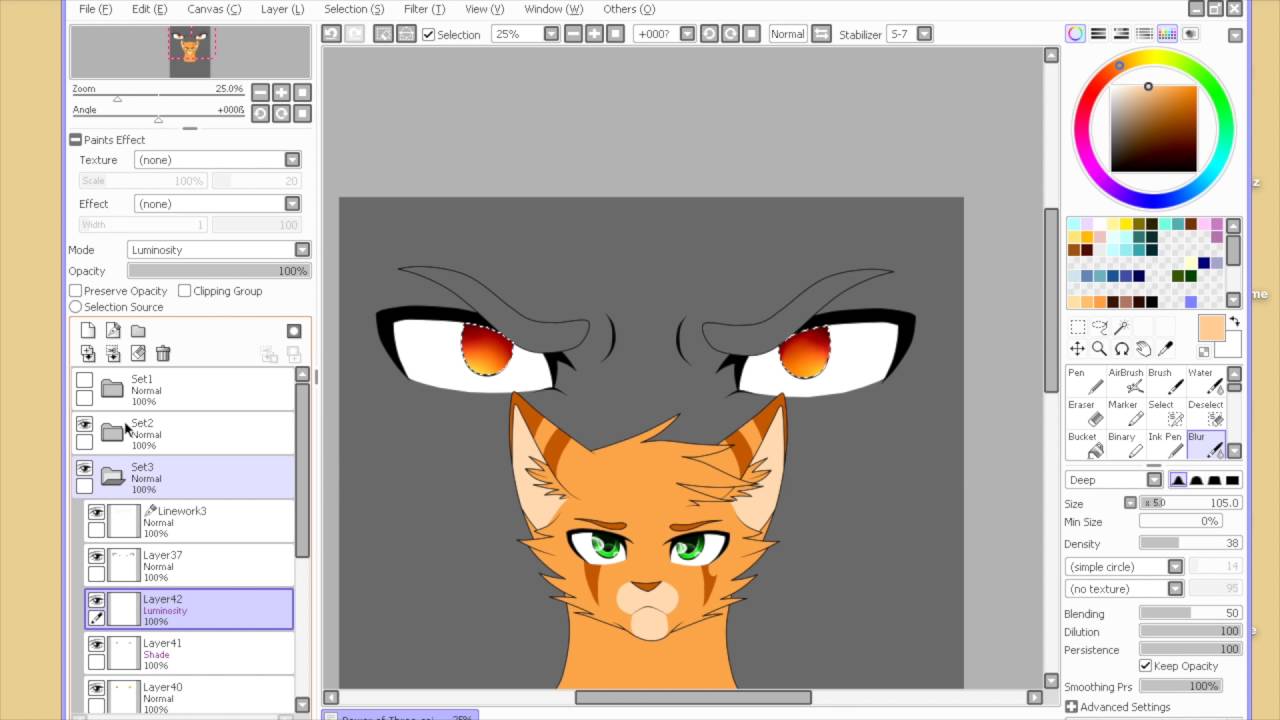
Task: Select the Ink Pen tool
Action: (1165, 445)
